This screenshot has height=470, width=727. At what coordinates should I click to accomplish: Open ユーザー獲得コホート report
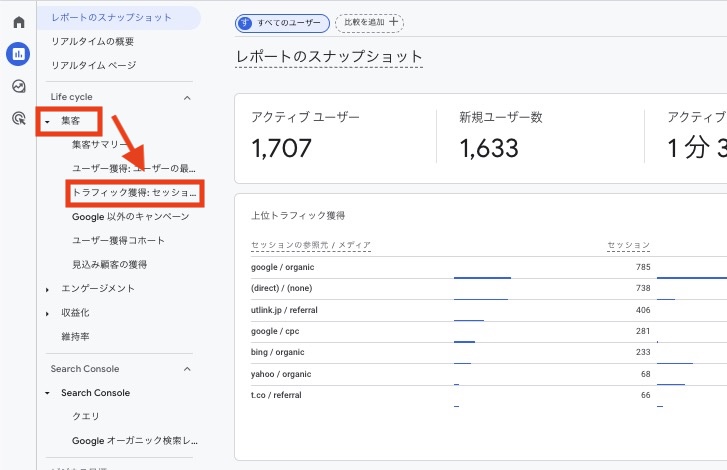[118, 241]
